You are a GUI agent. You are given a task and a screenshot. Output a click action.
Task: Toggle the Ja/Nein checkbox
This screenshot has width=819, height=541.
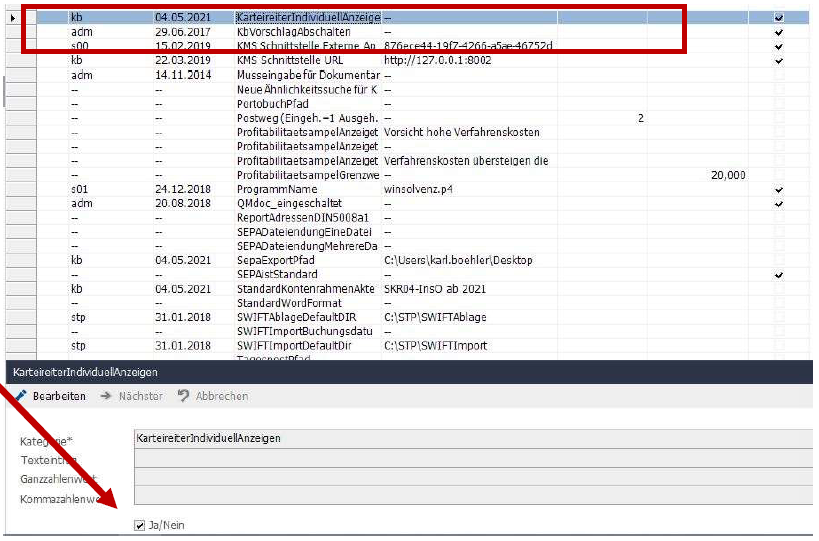point(139,525)
